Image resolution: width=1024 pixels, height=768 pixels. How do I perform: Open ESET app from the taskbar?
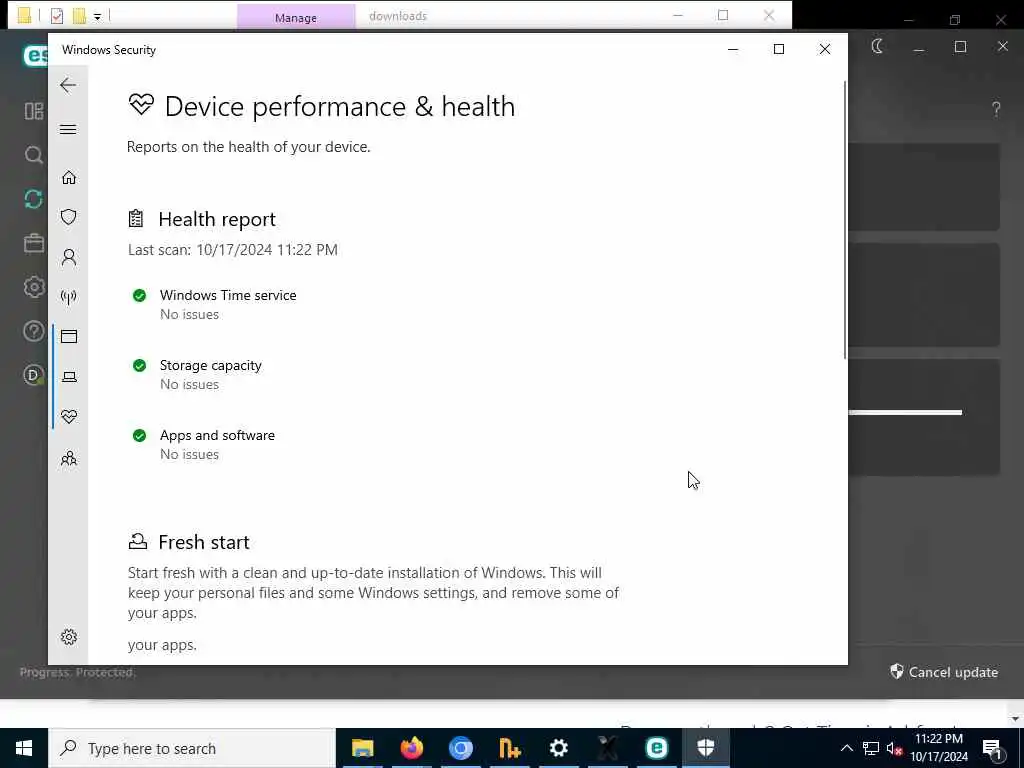(x=656, y=748)
